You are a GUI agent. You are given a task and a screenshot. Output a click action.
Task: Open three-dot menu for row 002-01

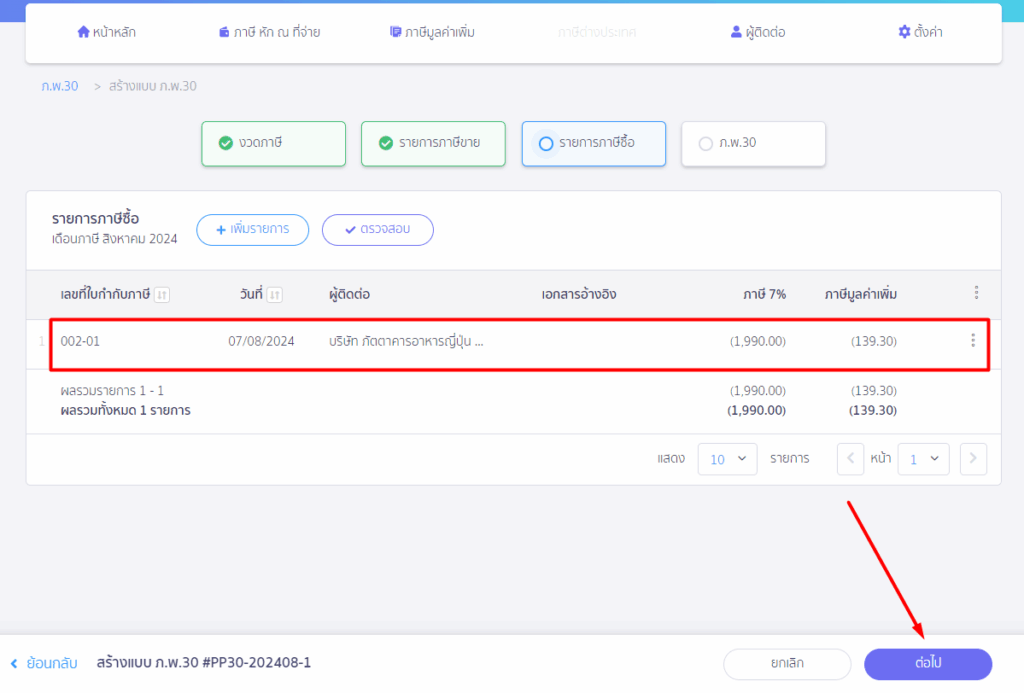pos(972,341)
